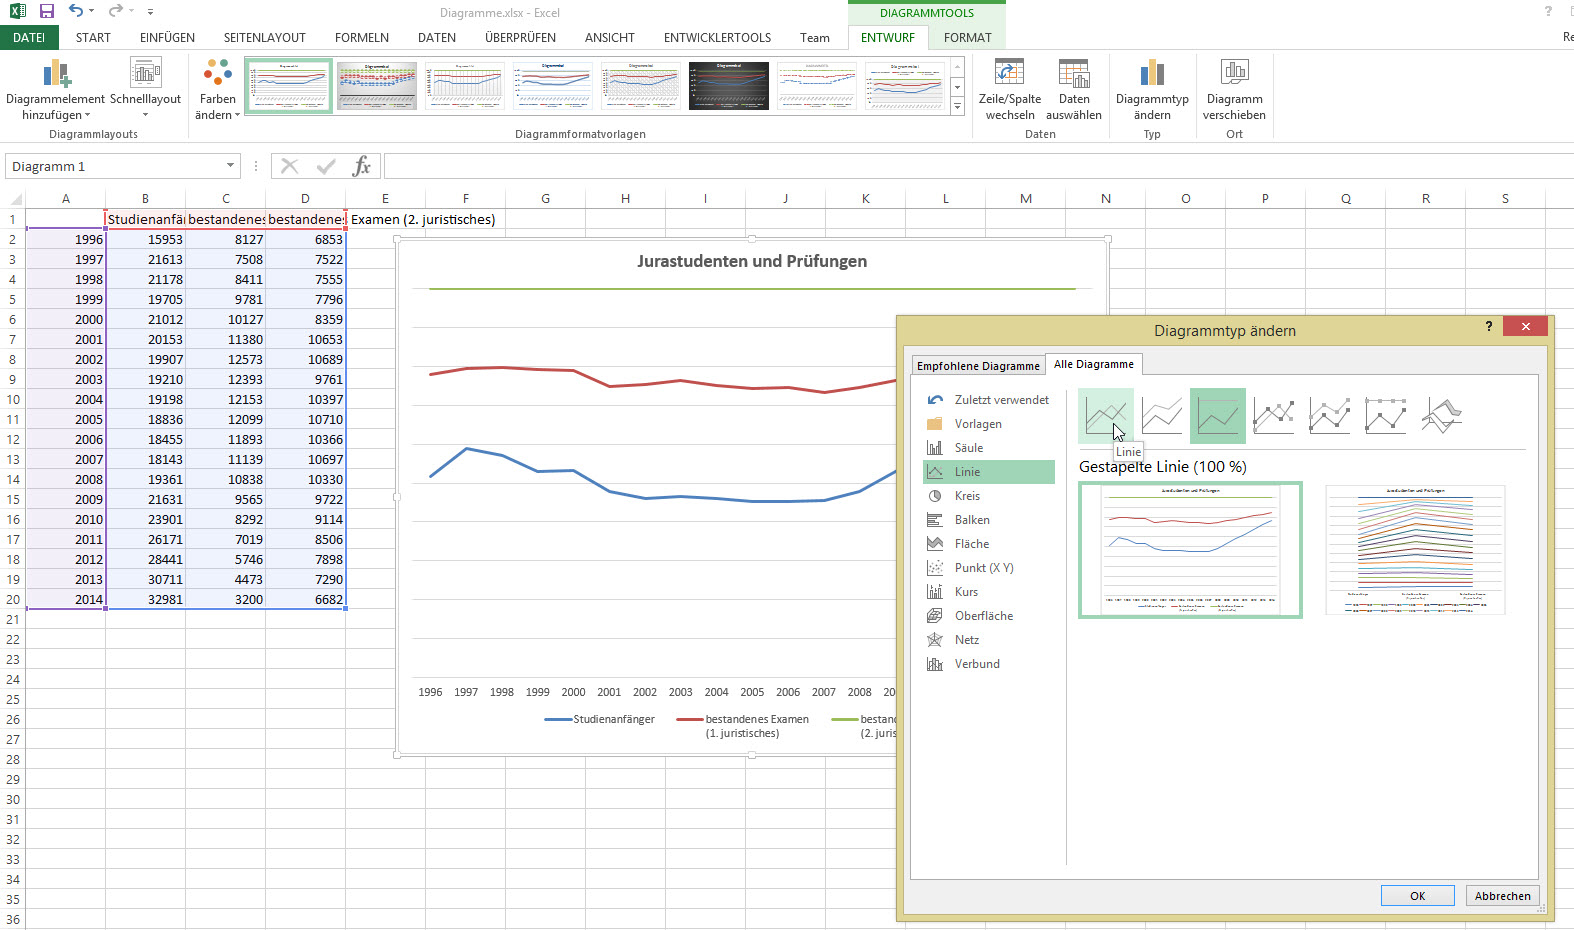1574x930 pixels.
Task: Click the Abbrechen button
Action: coord(1502,896)
